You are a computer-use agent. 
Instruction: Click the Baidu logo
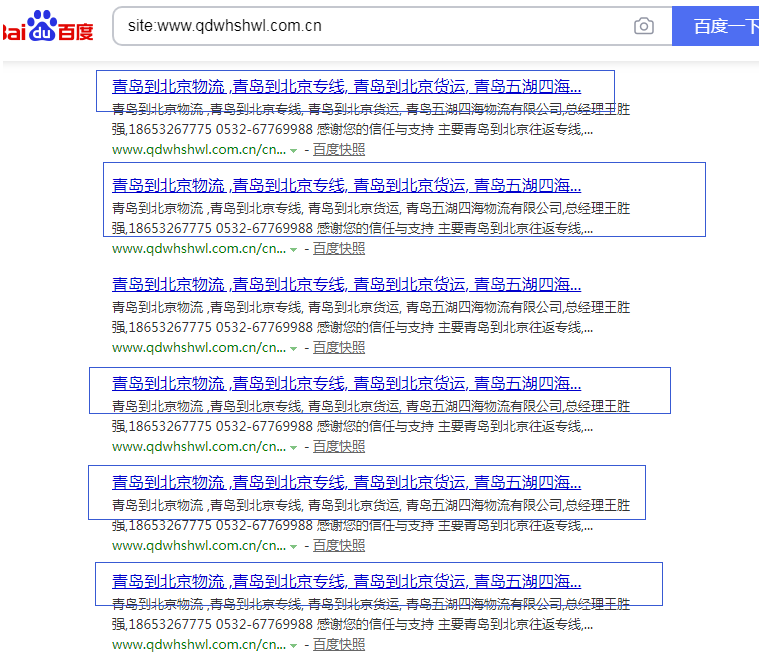click(x=48, y=27)
